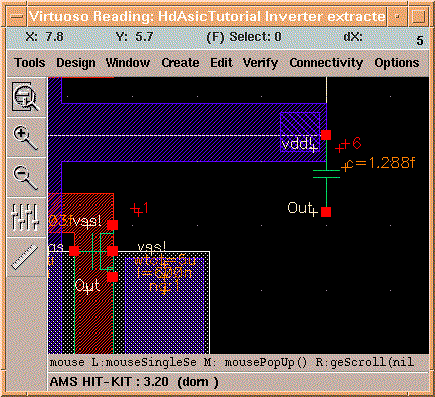Select the zoom in magnifier tool
Image resolution: width=435 pixels, height=397 pixels.
(x=26, y=137)
